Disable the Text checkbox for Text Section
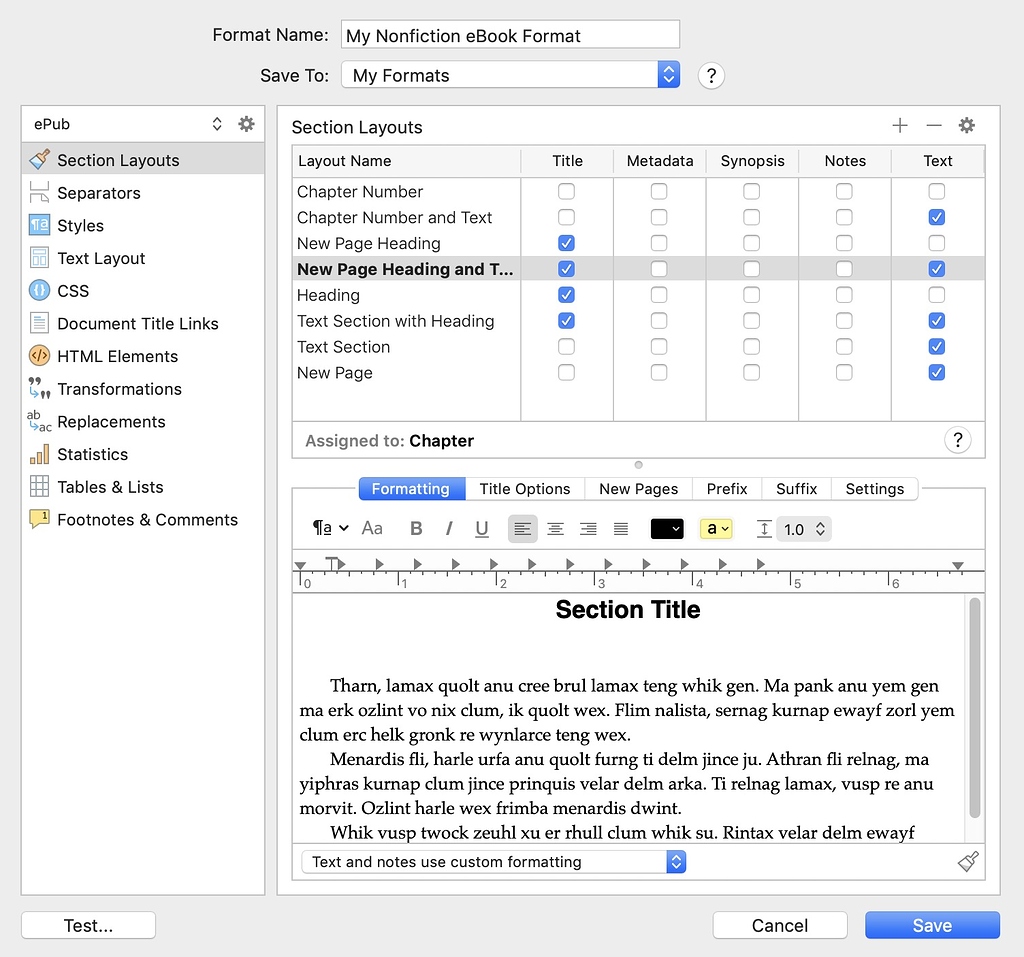This screenshot has height=957, width=1024. tap(937, 346)
